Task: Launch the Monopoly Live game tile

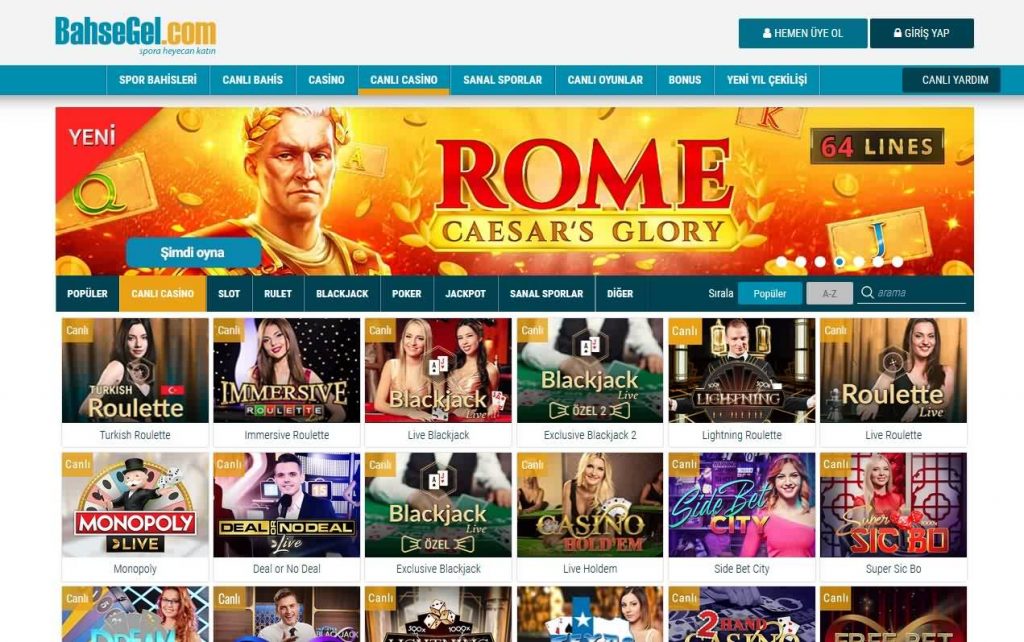Action: pos(135,505)
